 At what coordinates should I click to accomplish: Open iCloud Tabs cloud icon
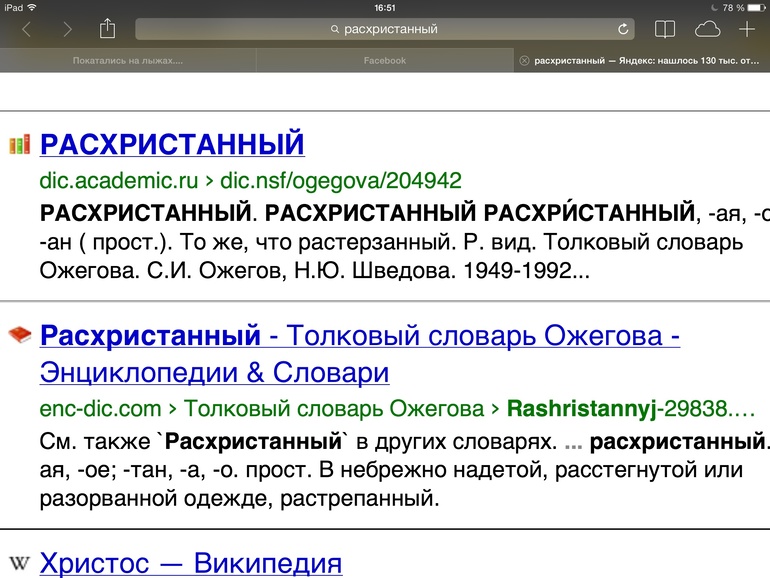pyautogui.click(x=707, y=29)
